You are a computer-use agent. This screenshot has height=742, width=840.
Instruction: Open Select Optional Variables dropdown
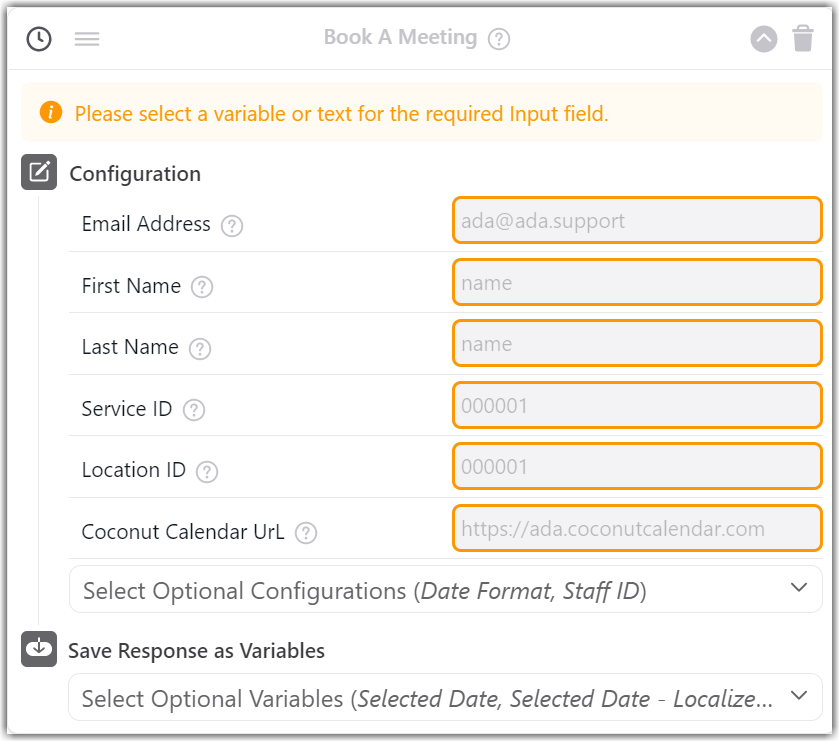(445, 698)
